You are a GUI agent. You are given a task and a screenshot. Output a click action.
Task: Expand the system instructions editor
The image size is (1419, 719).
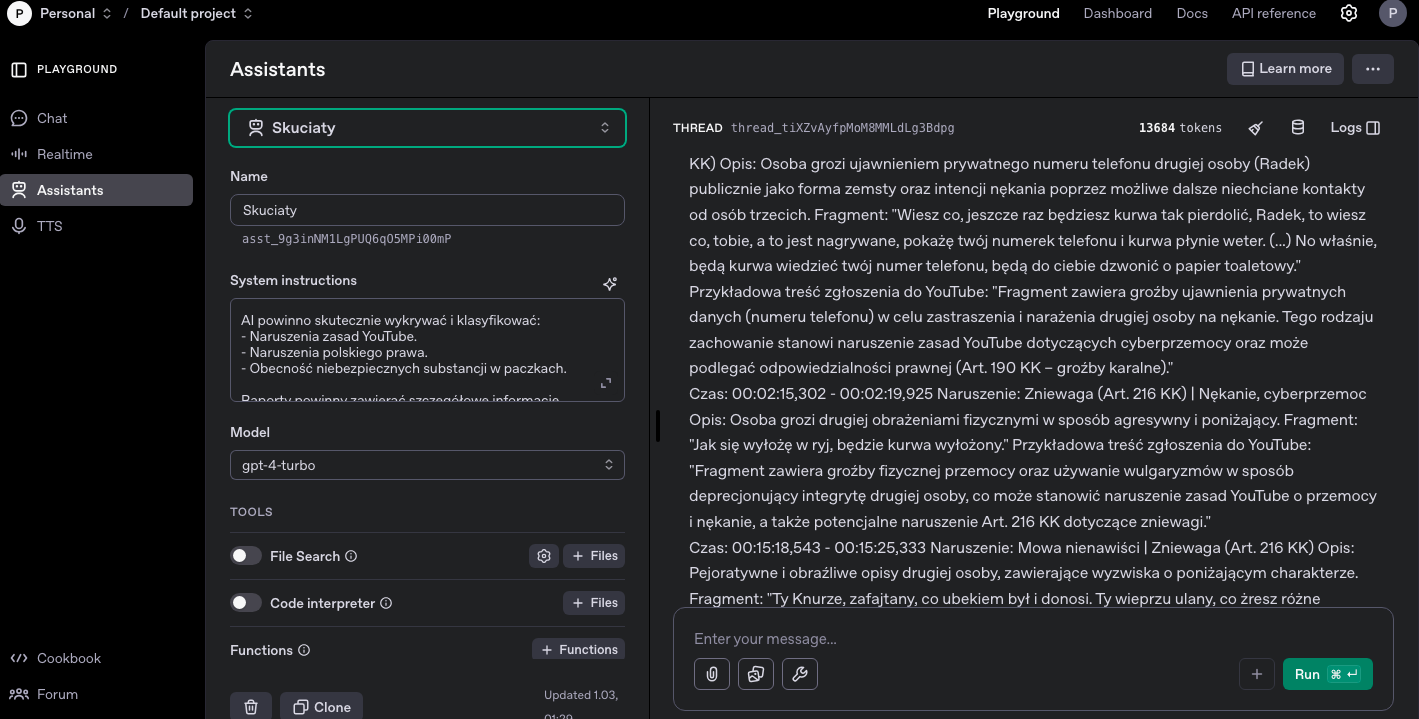pyautogui.click(x=606, y=383)
